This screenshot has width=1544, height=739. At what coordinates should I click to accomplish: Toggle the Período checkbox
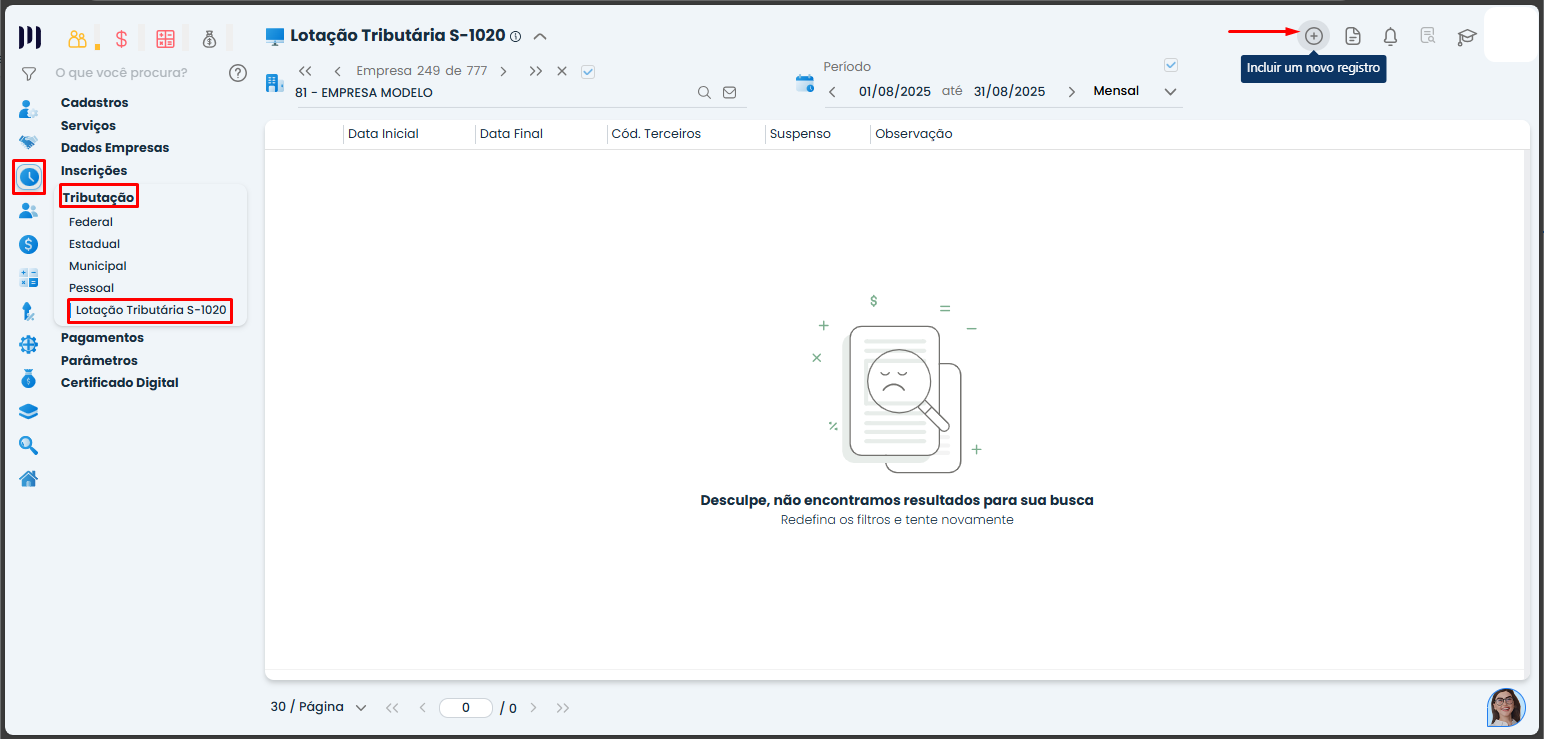1171,65
